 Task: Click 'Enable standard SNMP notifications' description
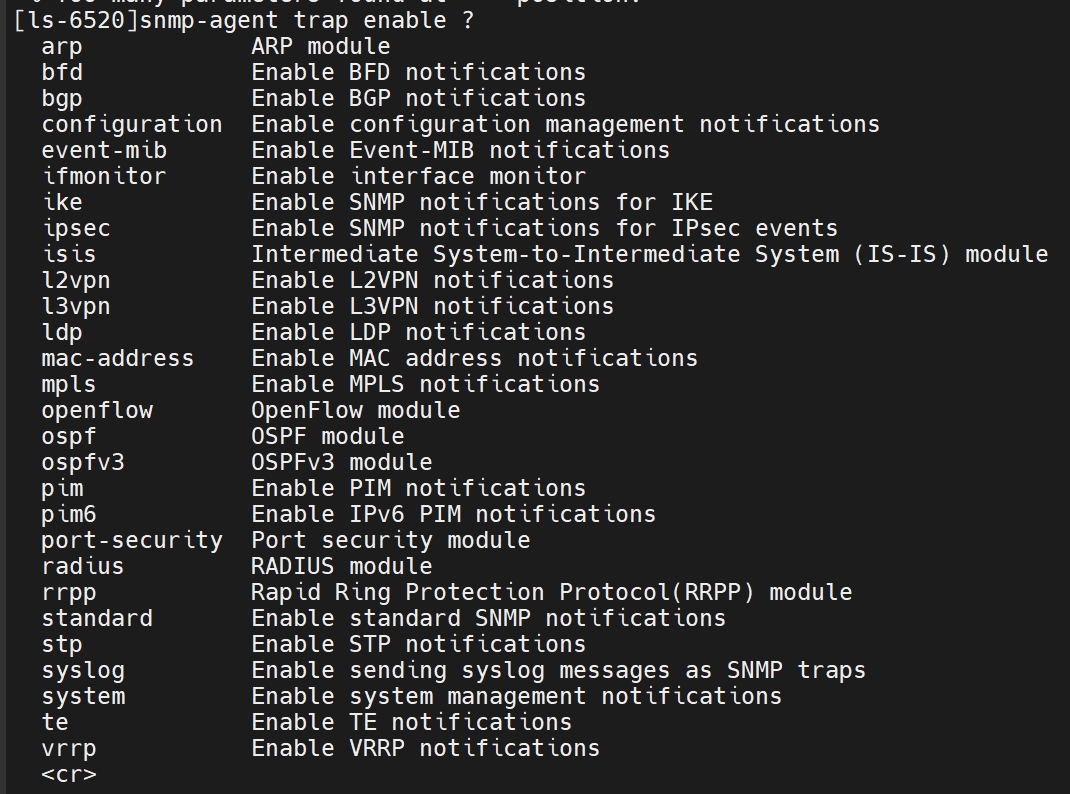(488, 619)
